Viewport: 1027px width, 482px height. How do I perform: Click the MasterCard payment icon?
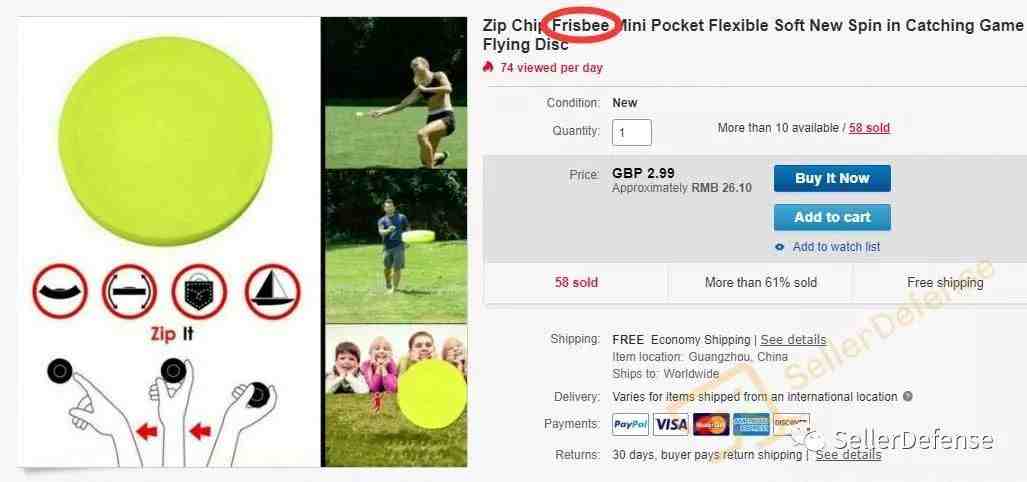[711, 424]
